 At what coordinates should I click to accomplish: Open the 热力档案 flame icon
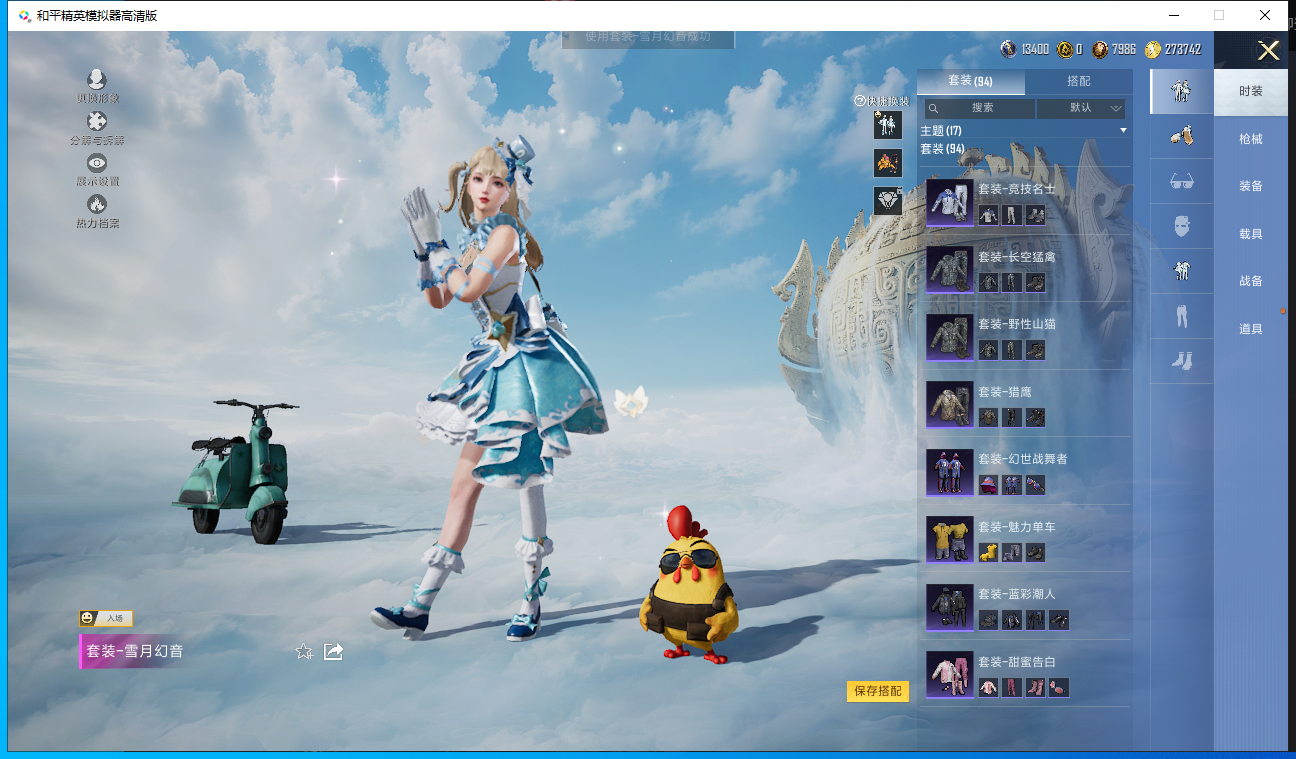pos(97,204)
